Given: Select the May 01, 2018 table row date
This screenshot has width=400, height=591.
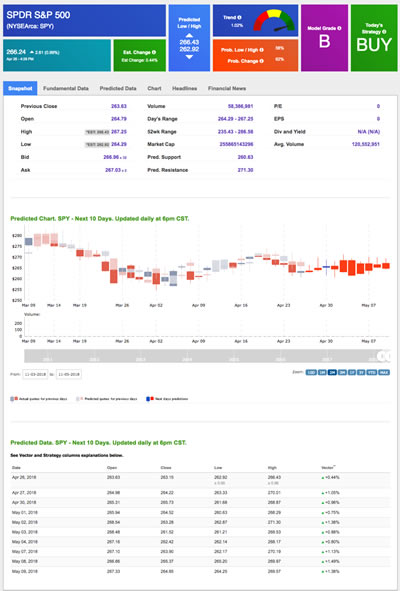Looking at the screenshot, I should click(x=25, y=513).
